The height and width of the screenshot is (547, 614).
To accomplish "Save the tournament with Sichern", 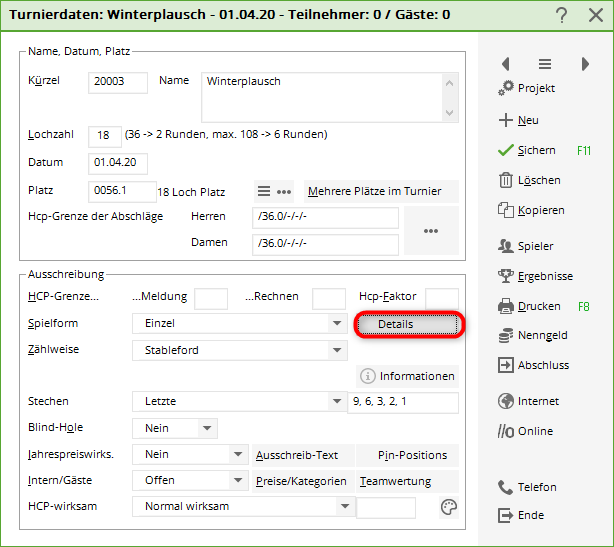I will (536, 150).
